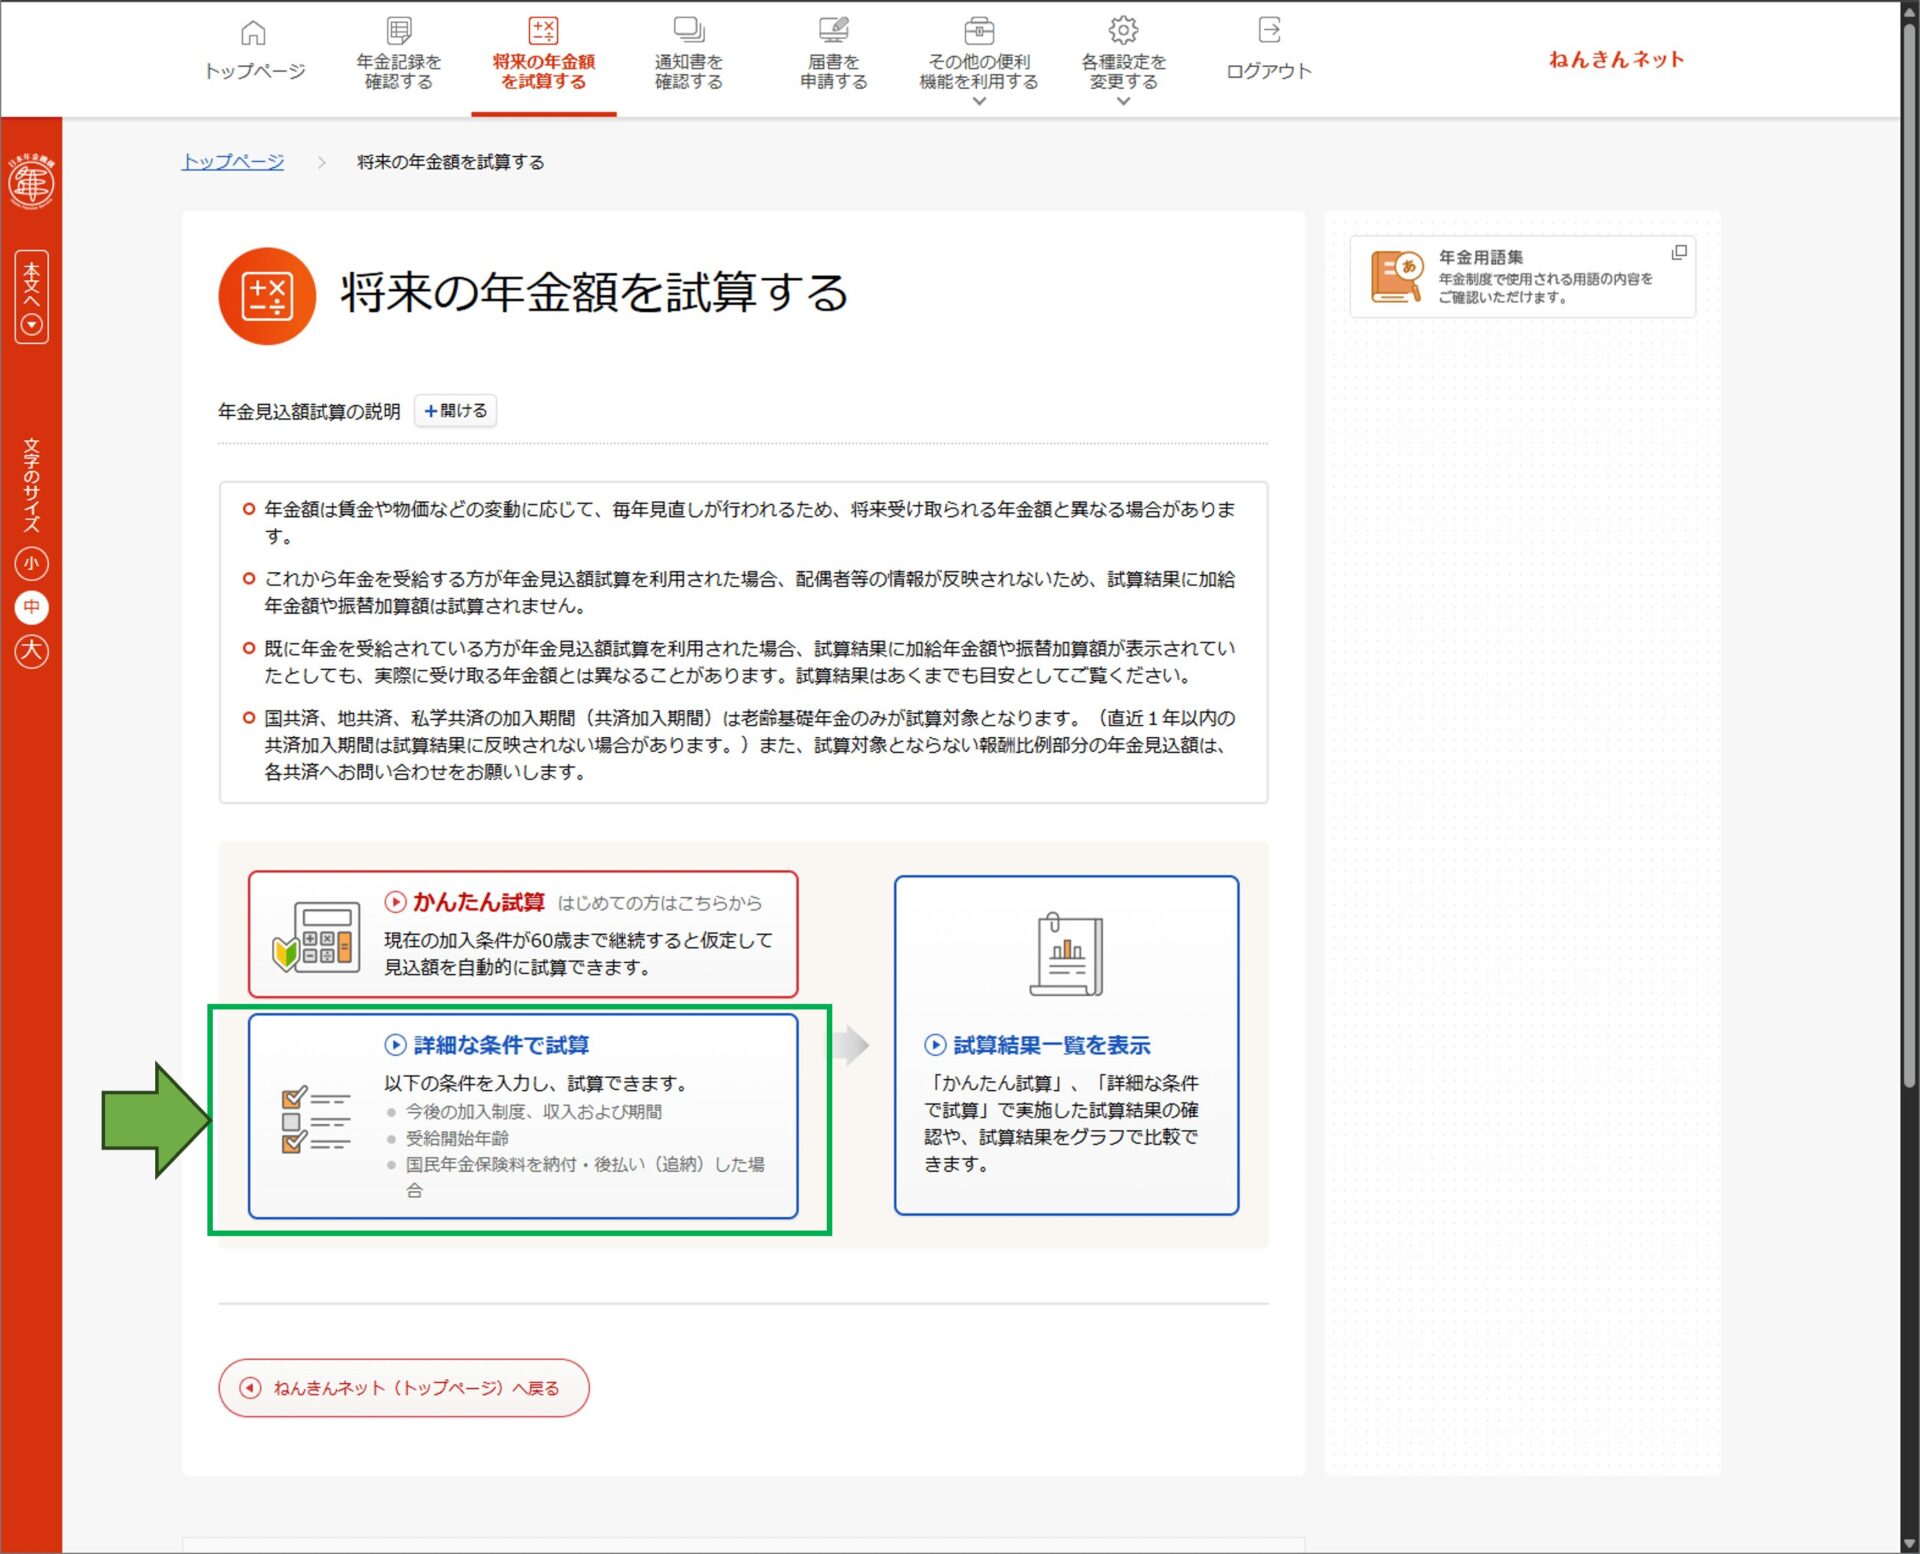
Task: Click the Japan Pension Service logo in sidebar
Action: [31, 181]
